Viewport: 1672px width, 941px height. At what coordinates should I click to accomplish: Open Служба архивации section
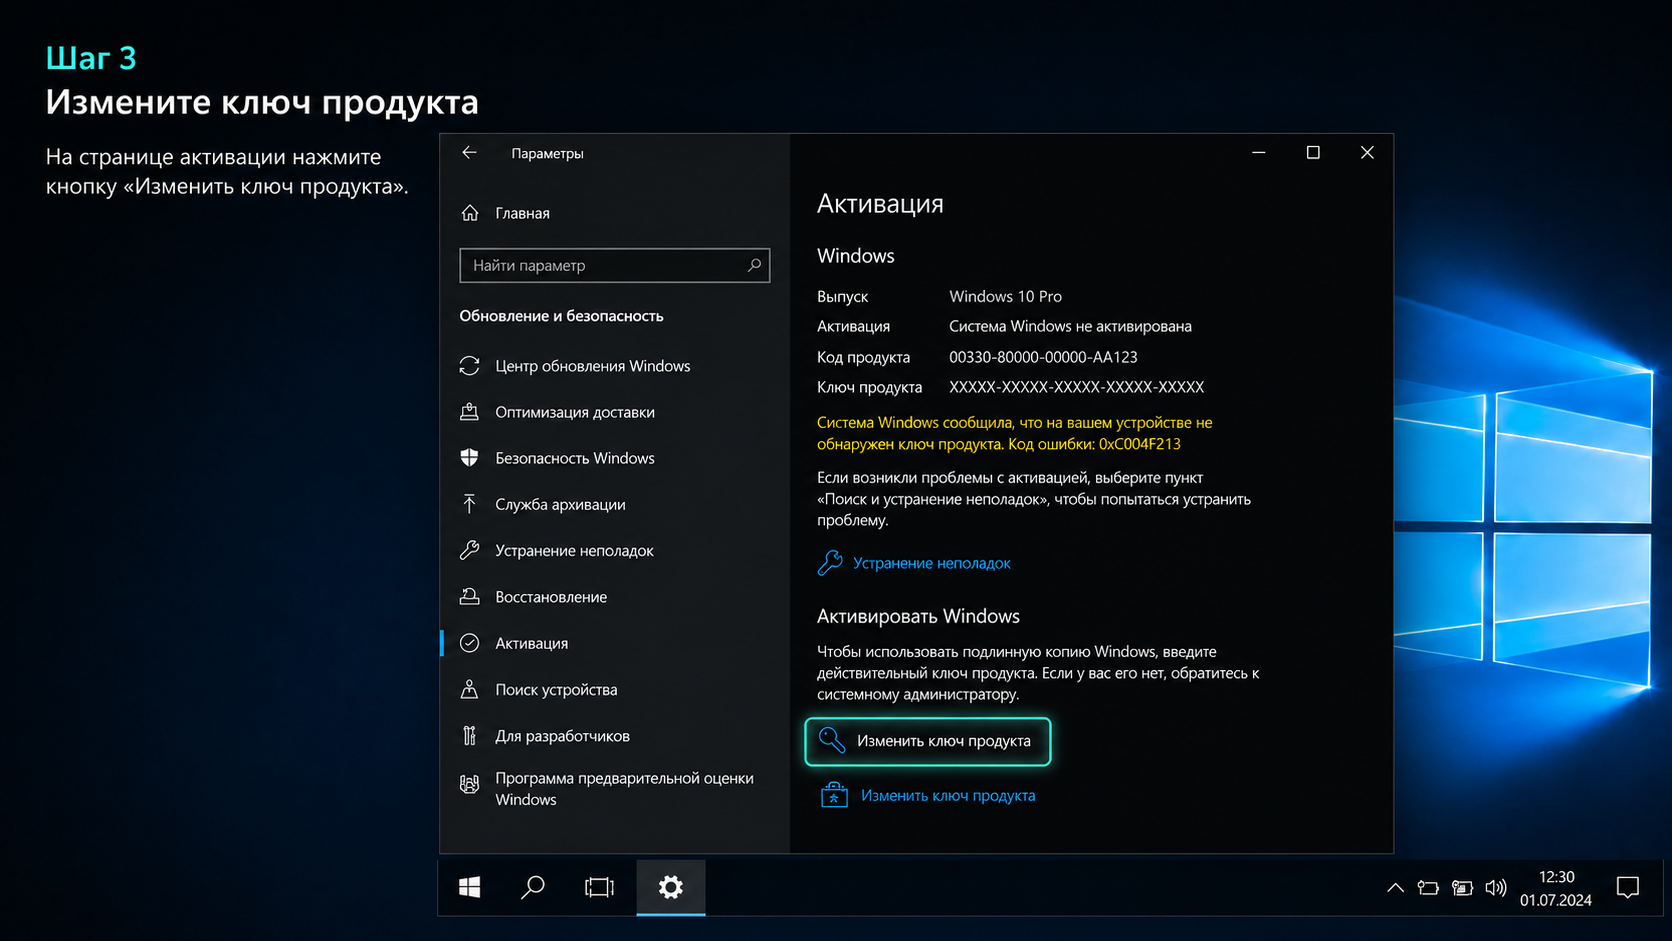pyautogui.click(x=560, y=504)
